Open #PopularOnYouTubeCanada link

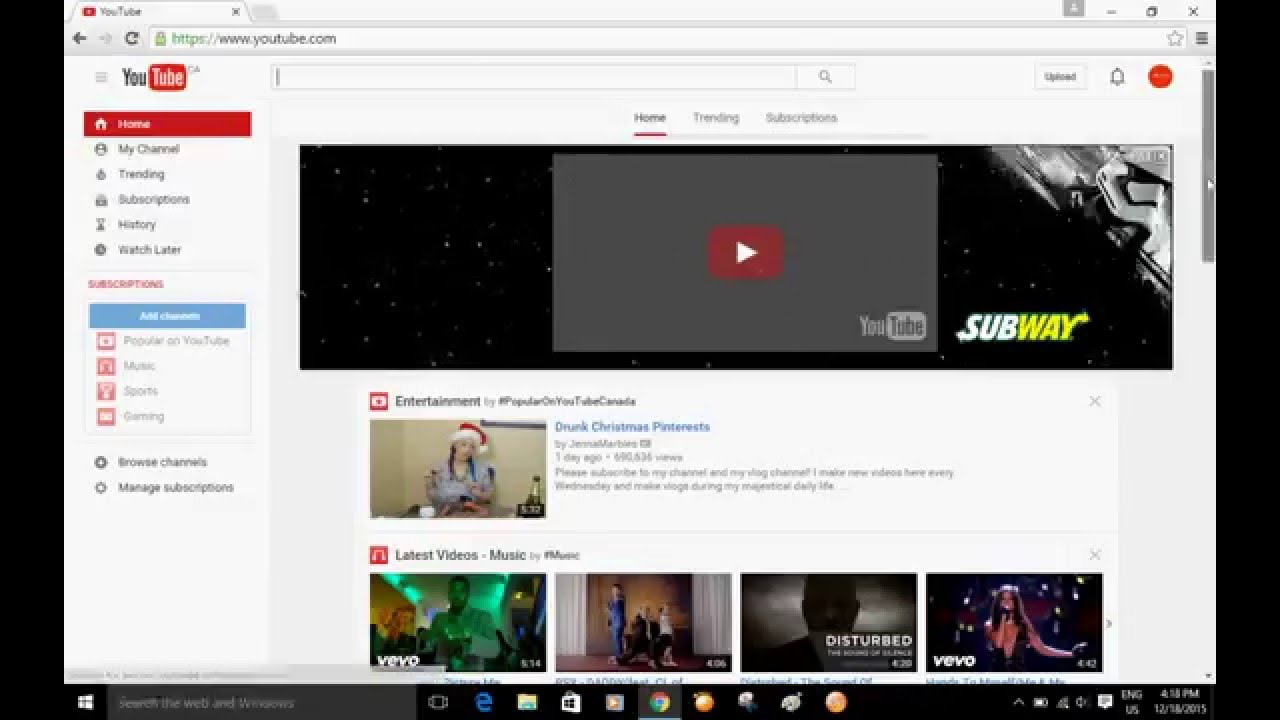click(x=567, y=401)
